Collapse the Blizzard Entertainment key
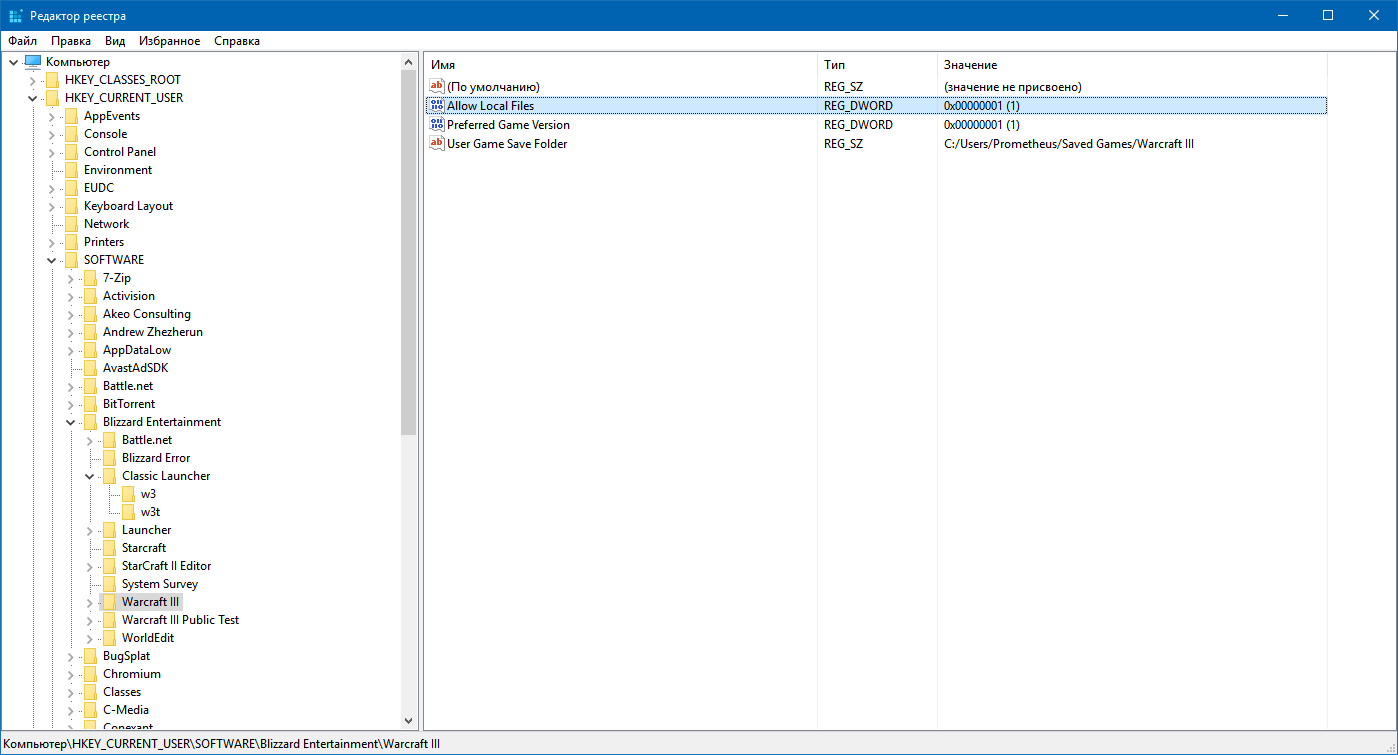Screen dimensions: 1398x755 pos(70,422)
